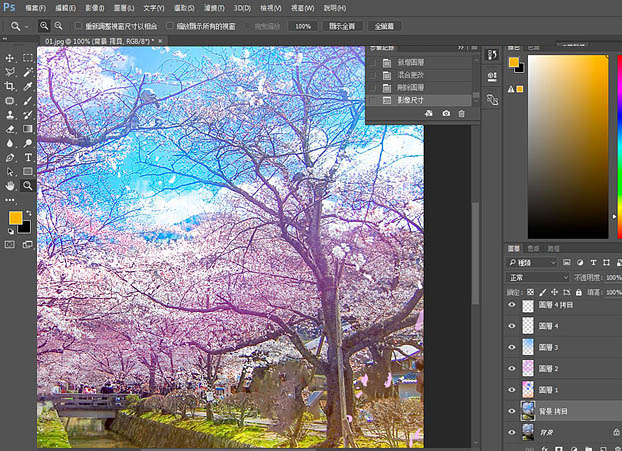Click the orange foreground color swatch in toolbar
This screenshot has width=622, height=451.
[x=15, y=218]
